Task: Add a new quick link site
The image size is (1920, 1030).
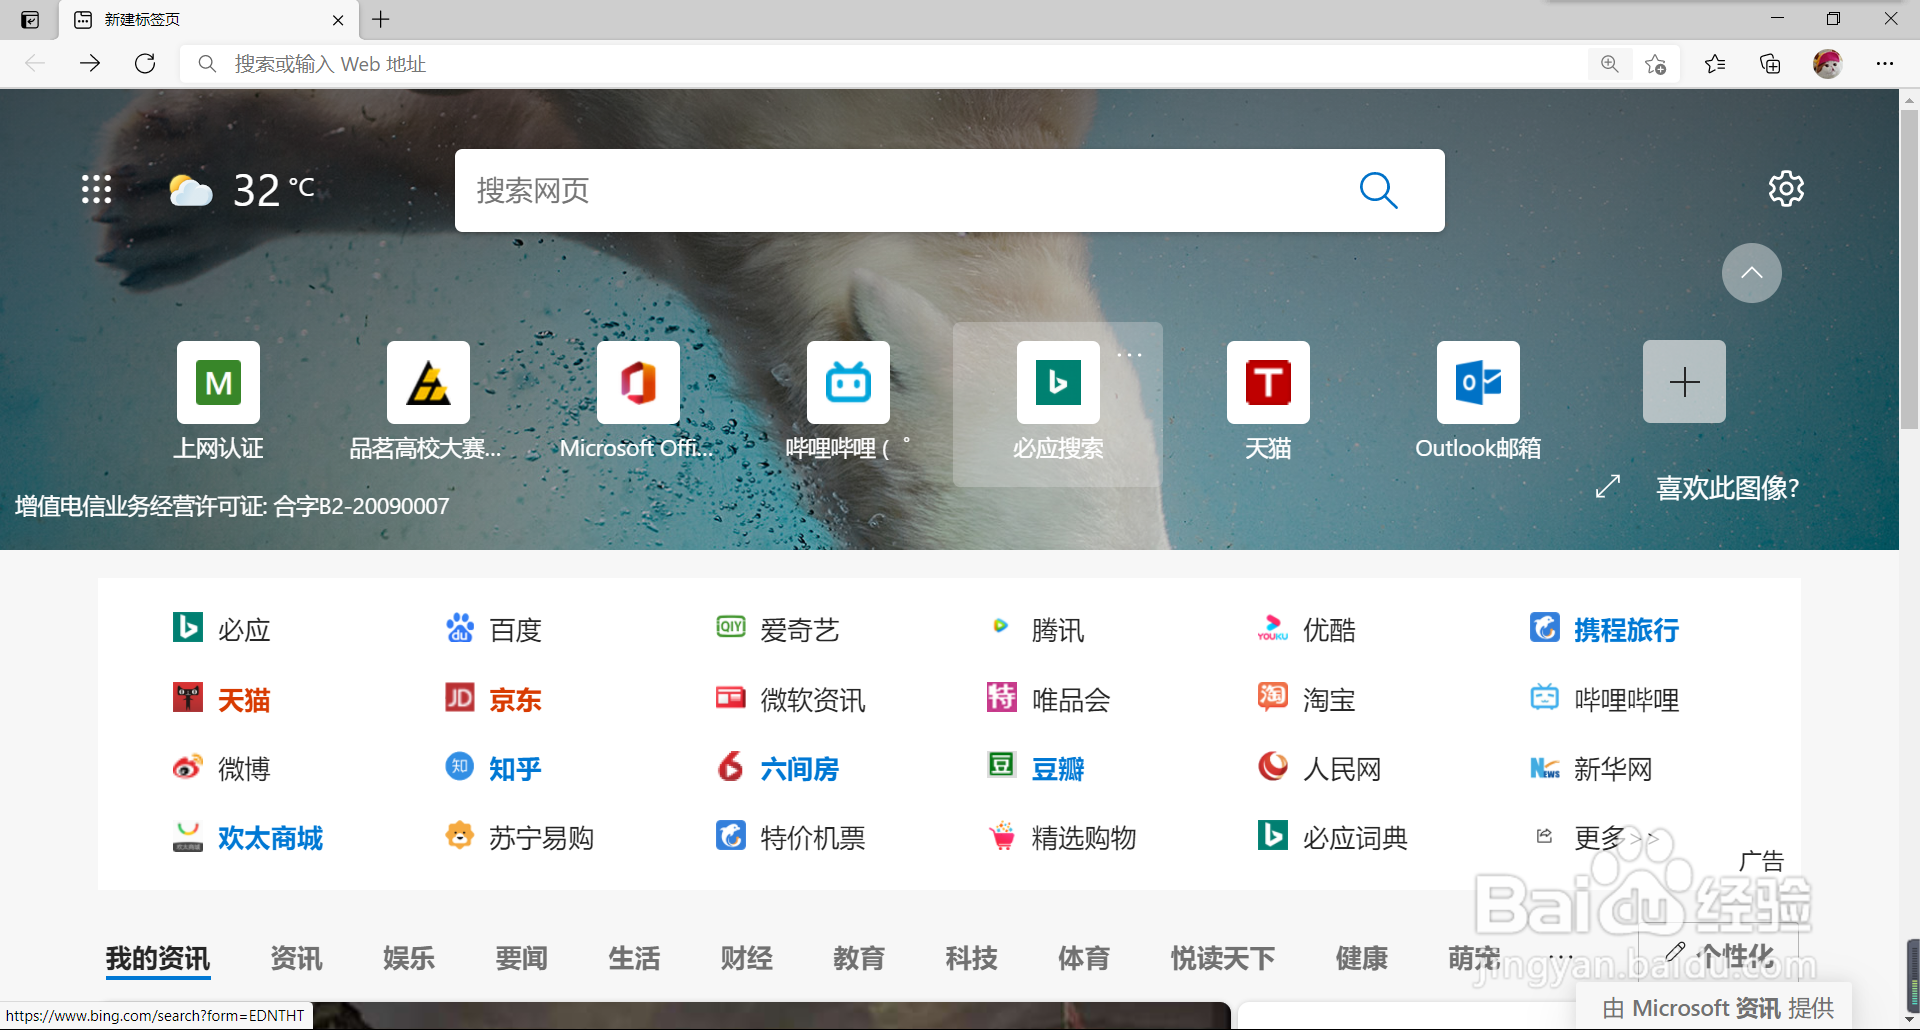Action: click(1684, 381)
